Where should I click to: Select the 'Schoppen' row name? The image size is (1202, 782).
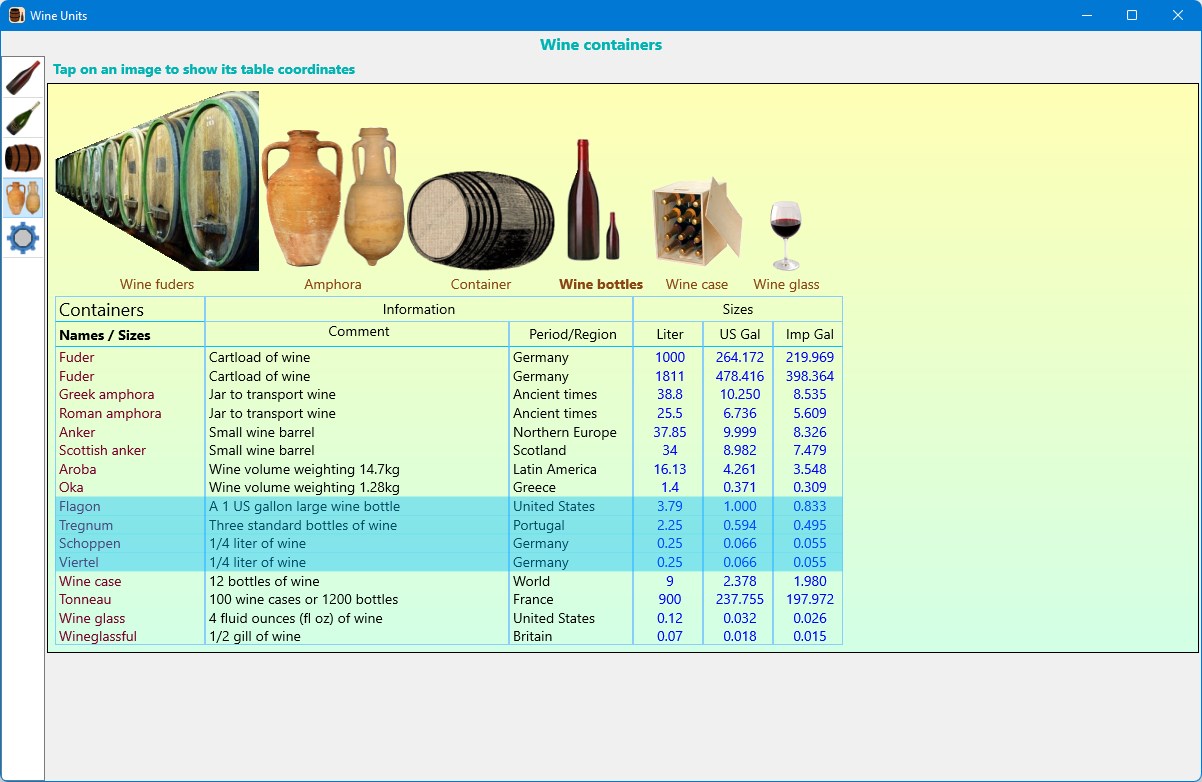pos(90,543)
